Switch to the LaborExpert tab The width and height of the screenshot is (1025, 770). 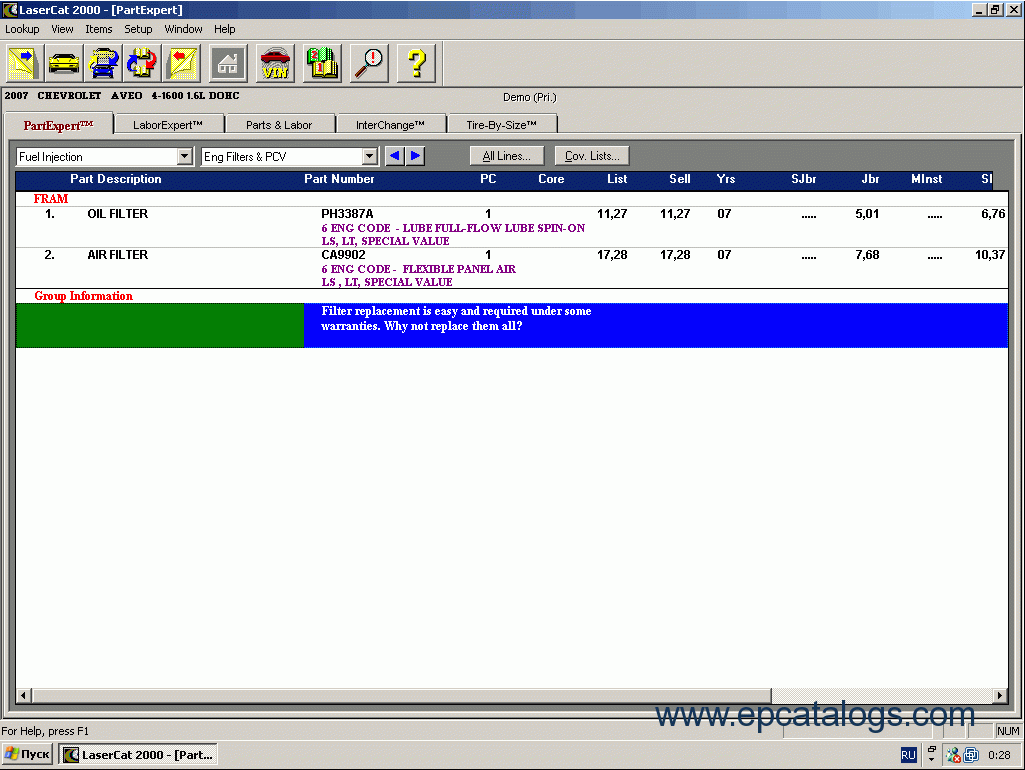[x=168, y=125]
